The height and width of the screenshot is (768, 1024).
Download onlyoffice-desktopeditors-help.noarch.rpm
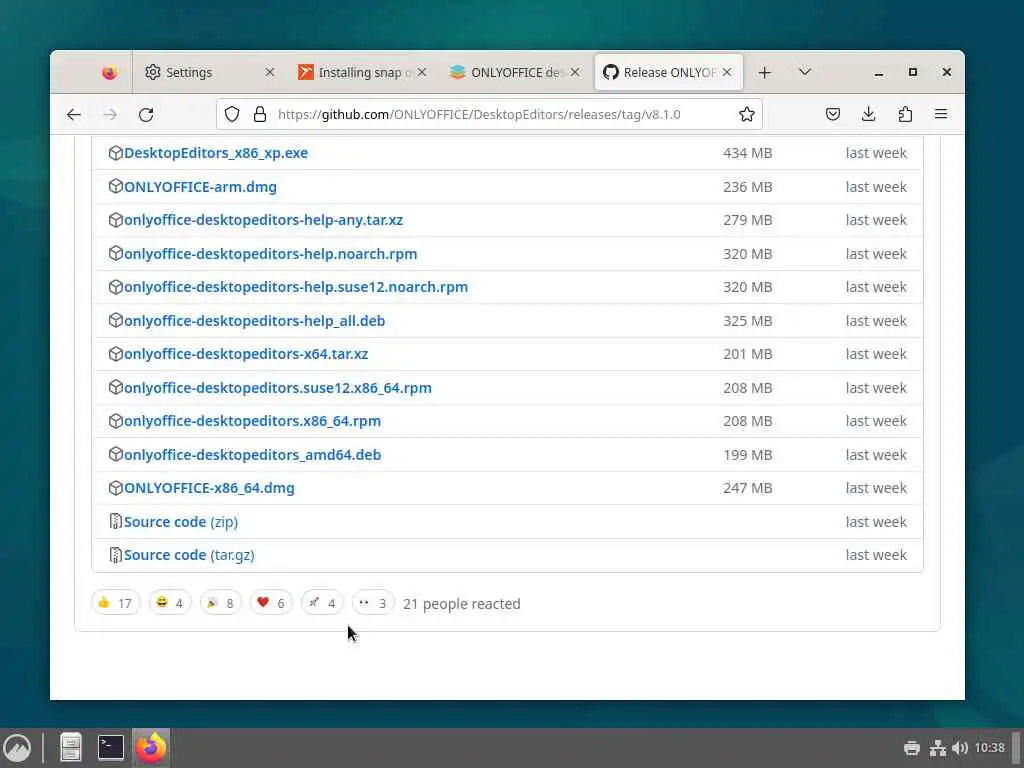pyautogui.click(x=270, y=254)
